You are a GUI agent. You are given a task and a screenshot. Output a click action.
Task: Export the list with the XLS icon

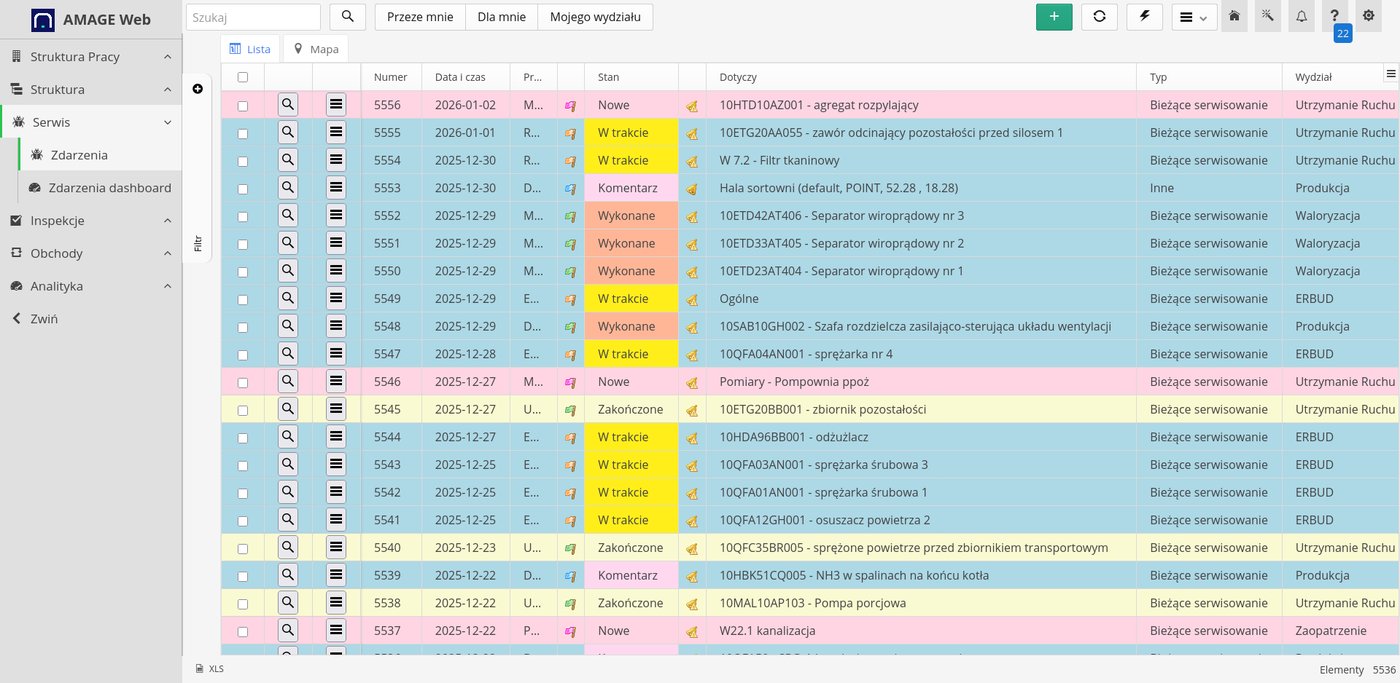click(209, 669)
